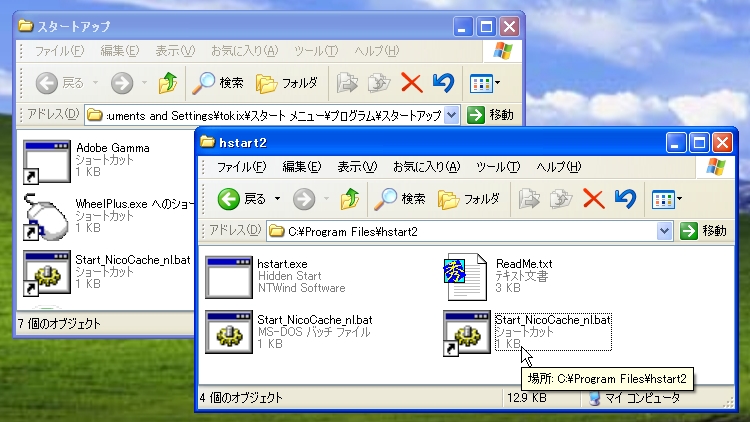Click Forward arrow in スタートアップ window
The width and height of the screenshot is (750, 422).
click(x=122, y=83)
